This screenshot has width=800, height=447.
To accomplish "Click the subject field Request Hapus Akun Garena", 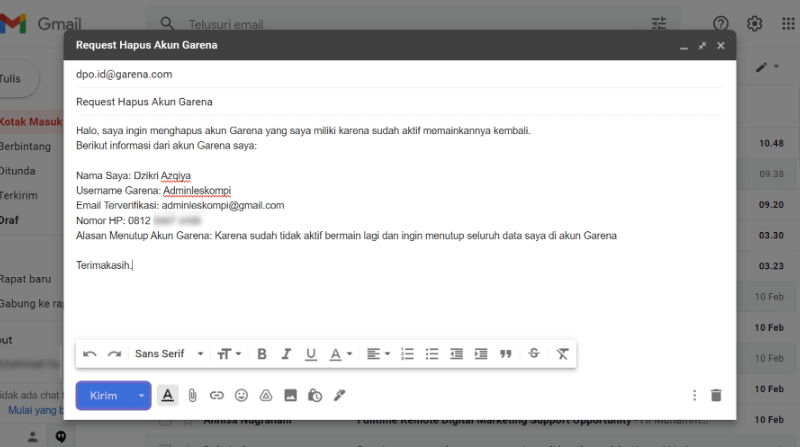I will [x=399, y=102].
